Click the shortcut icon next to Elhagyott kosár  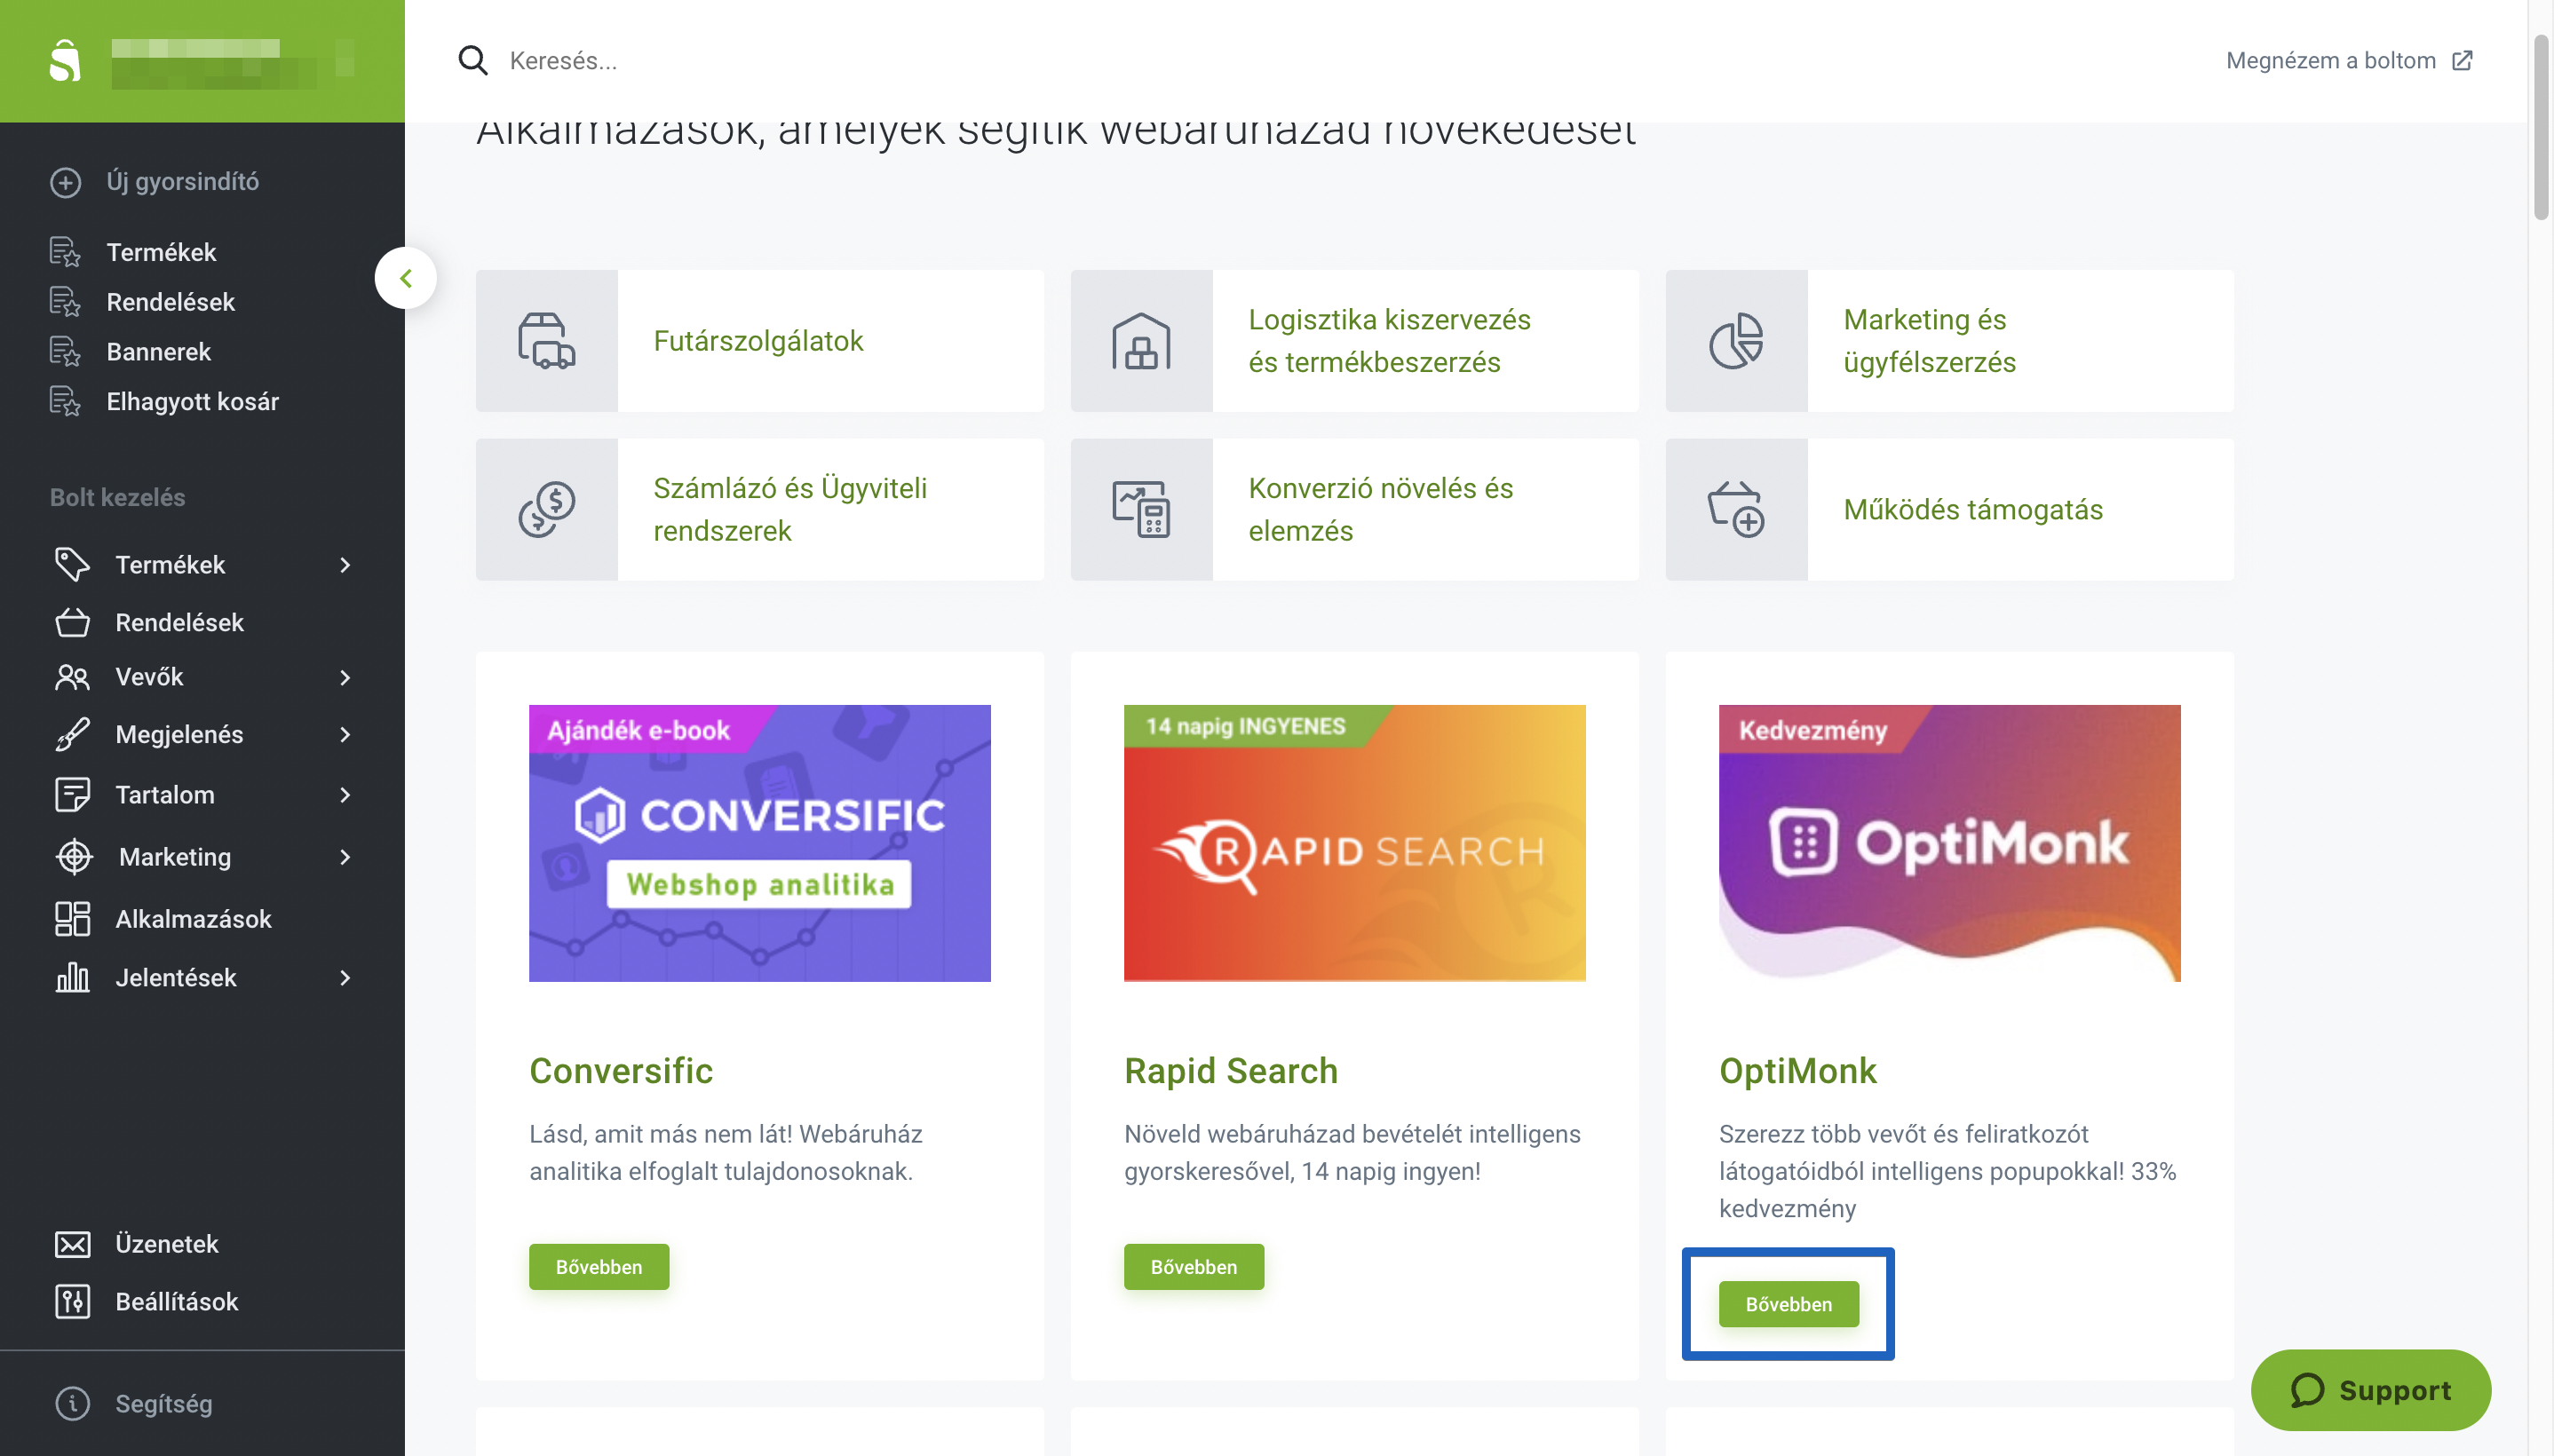pos(65,401)
